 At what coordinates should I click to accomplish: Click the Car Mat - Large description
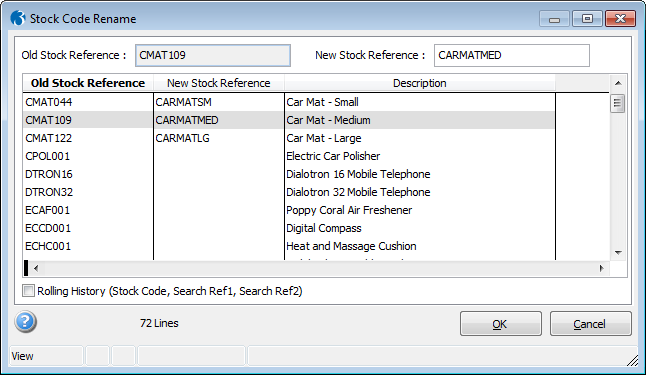click(x=323, y=138)
